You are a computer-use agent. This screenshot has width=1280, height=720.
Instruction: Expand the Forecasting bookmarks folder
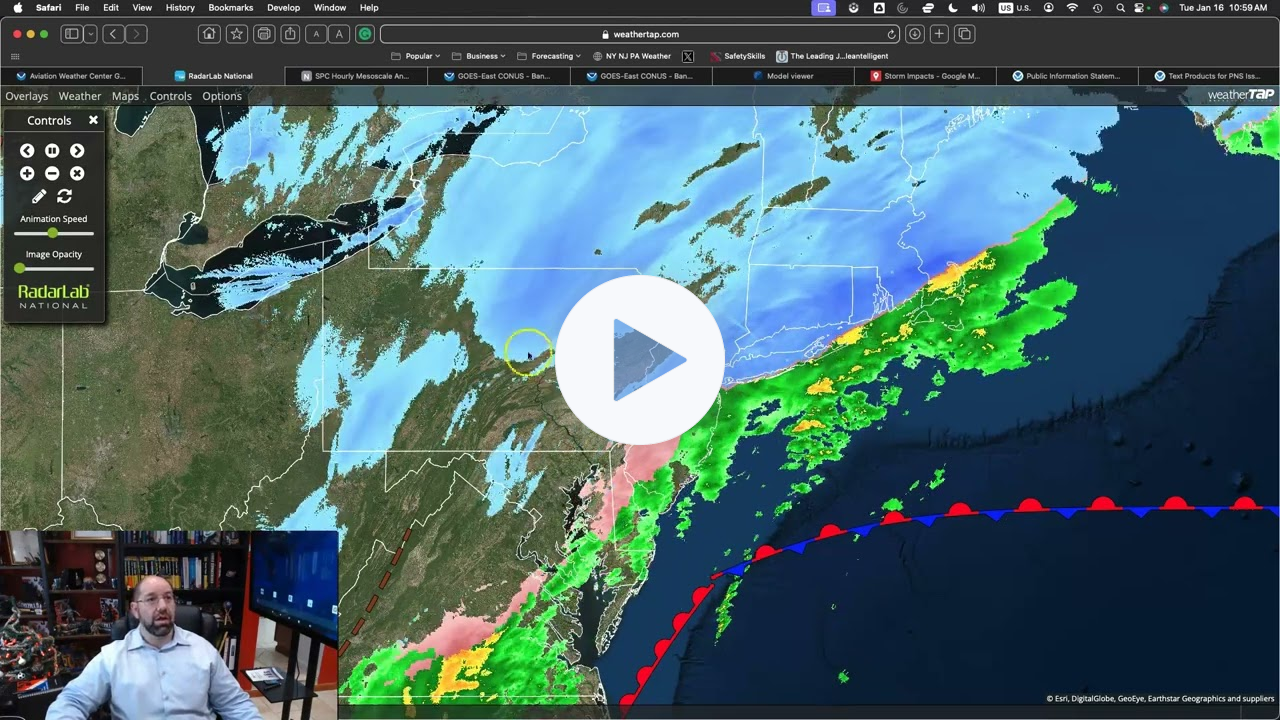click(x=549, y=56)
